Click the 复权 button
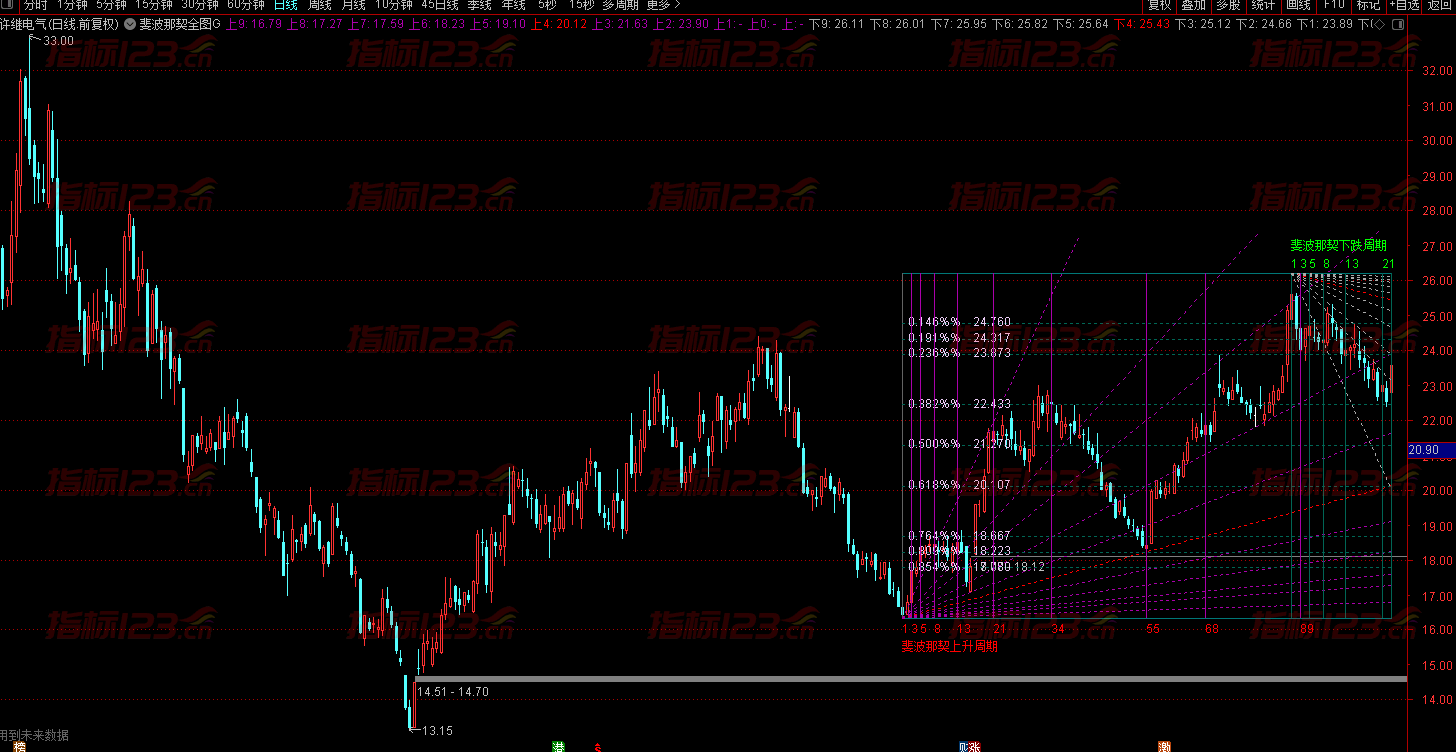 coord(1159,5)
